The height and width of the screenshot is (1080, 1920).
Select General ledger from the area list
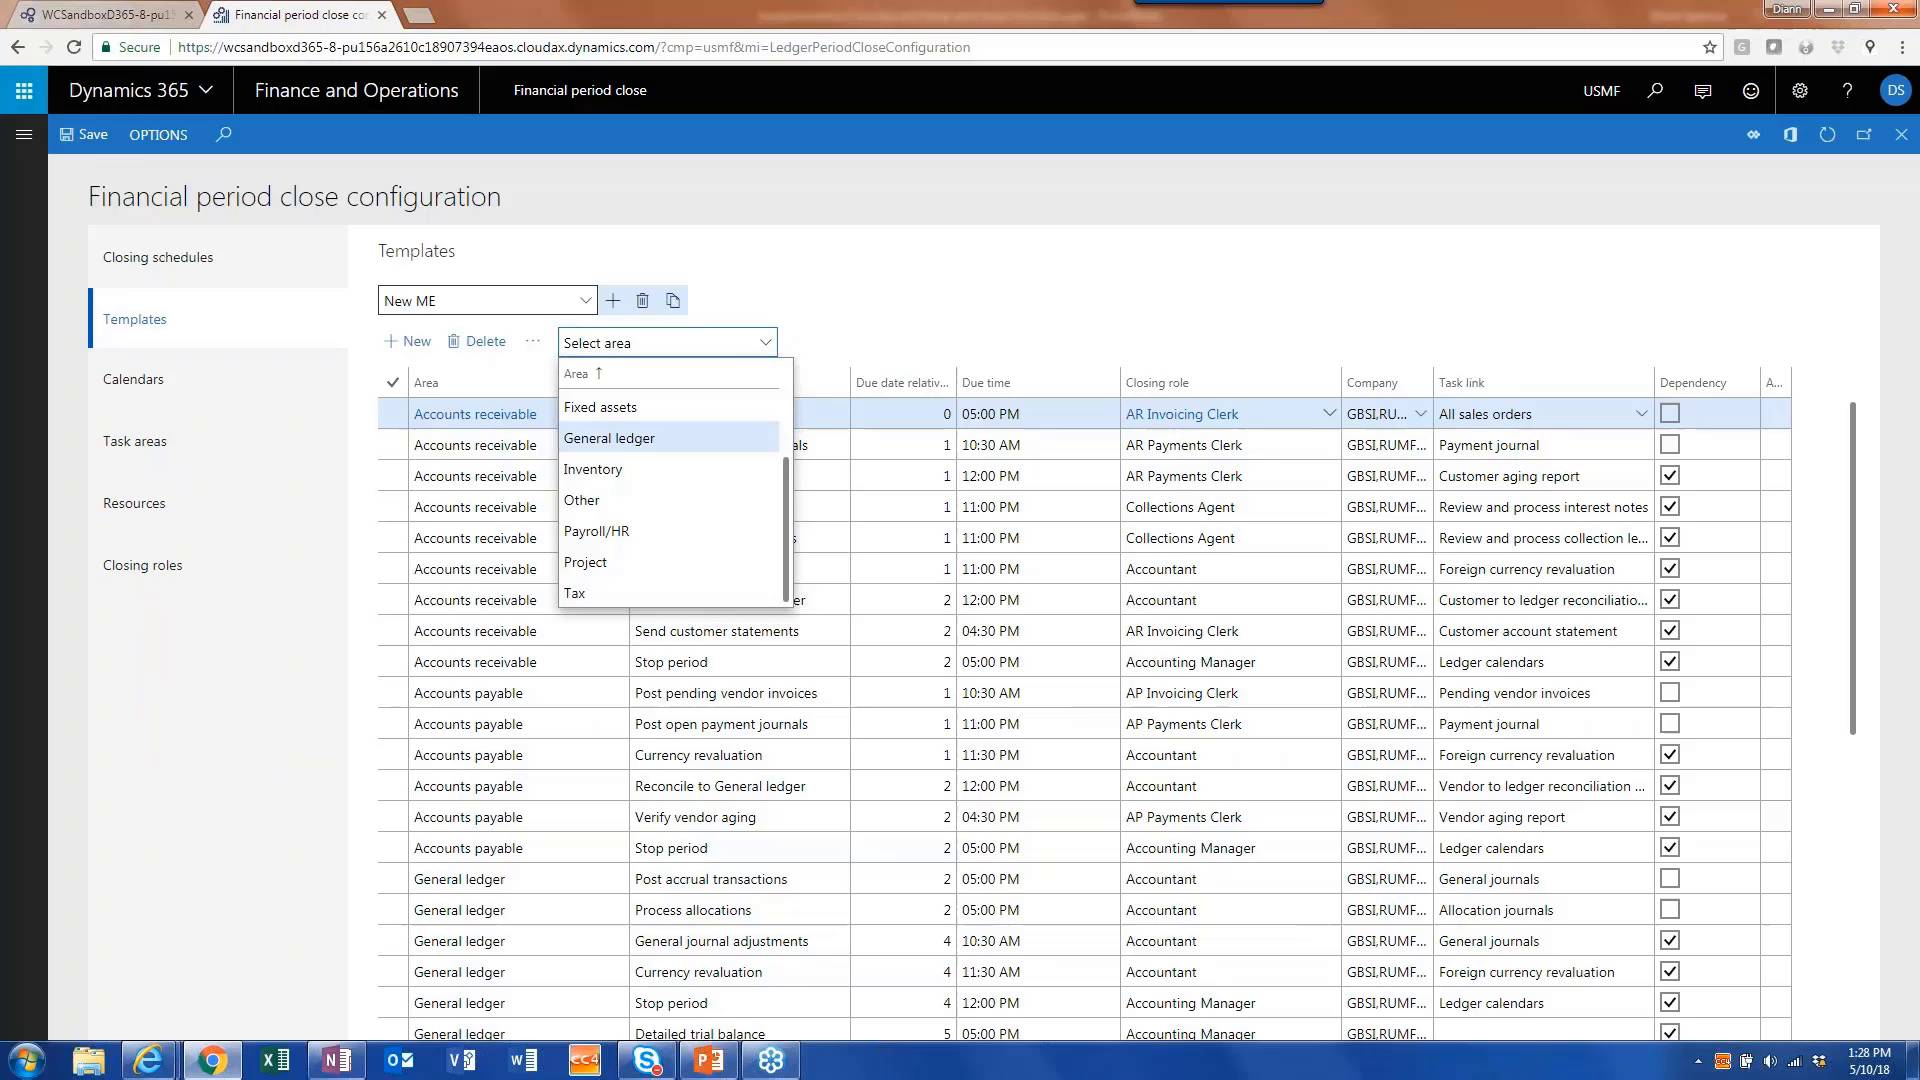610,437
